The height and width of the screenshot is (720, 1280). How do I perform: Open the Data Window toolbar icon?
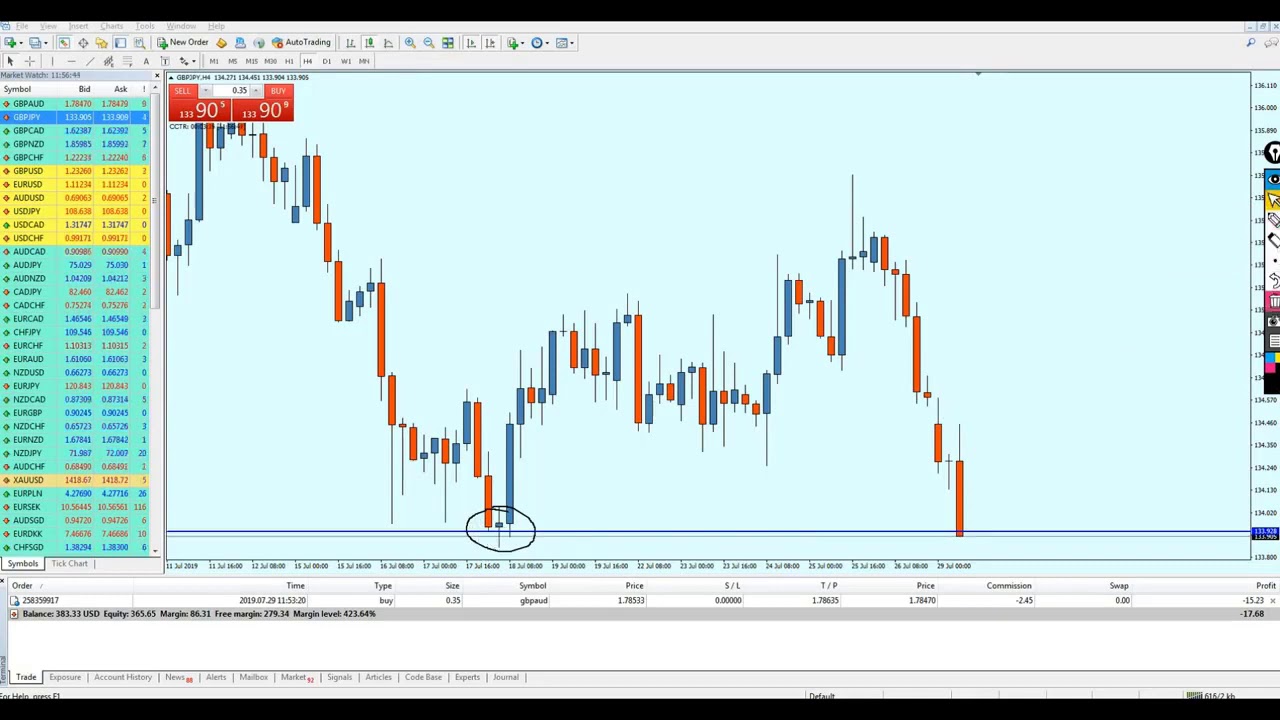click(83, 43)
